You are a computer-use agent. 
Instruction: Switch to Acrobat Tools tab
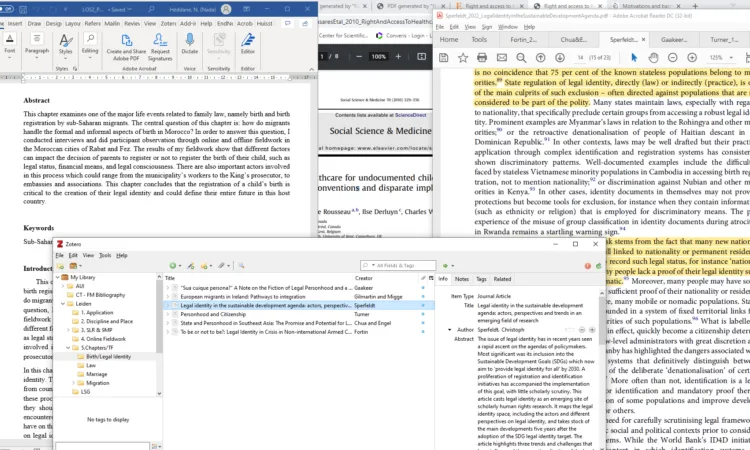pos(479,40)
